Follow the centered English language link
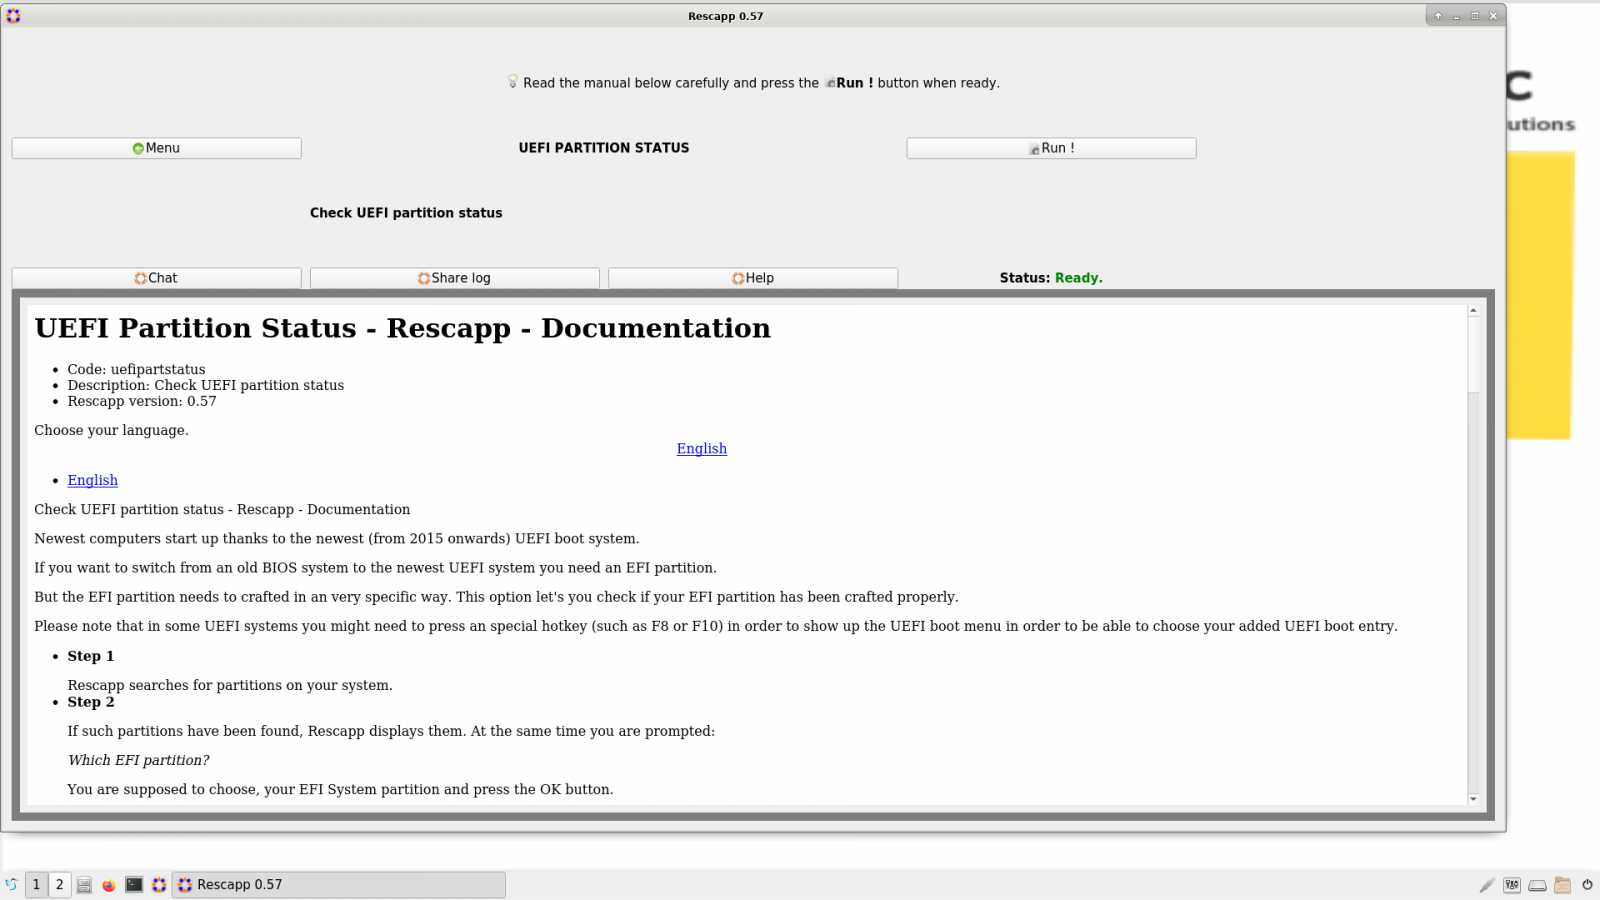1600x900 pixels. pyautogui.click(x=701, y=449)
